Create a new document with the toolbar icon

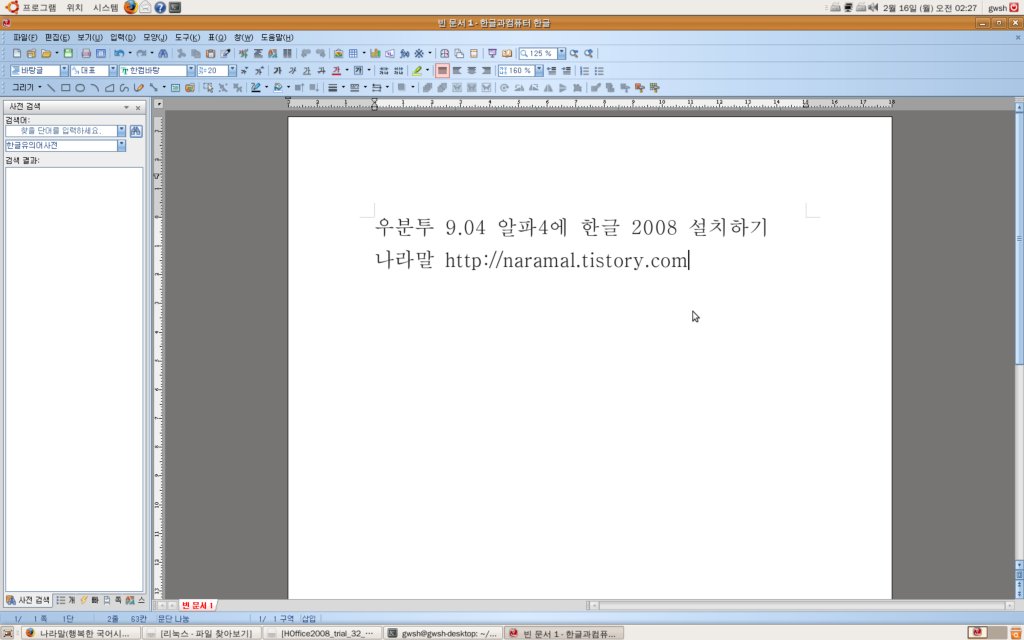click(17, 54)
